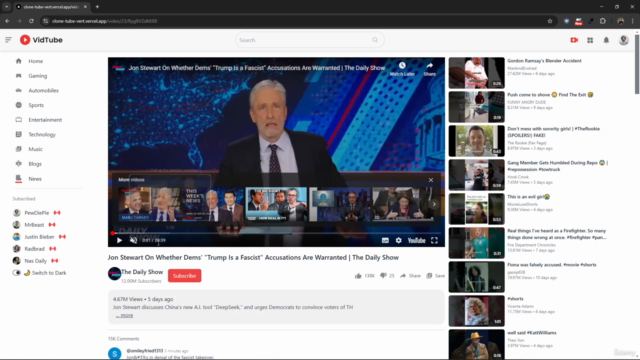Subscribe to The Daily Show

[x=184, y=276]
